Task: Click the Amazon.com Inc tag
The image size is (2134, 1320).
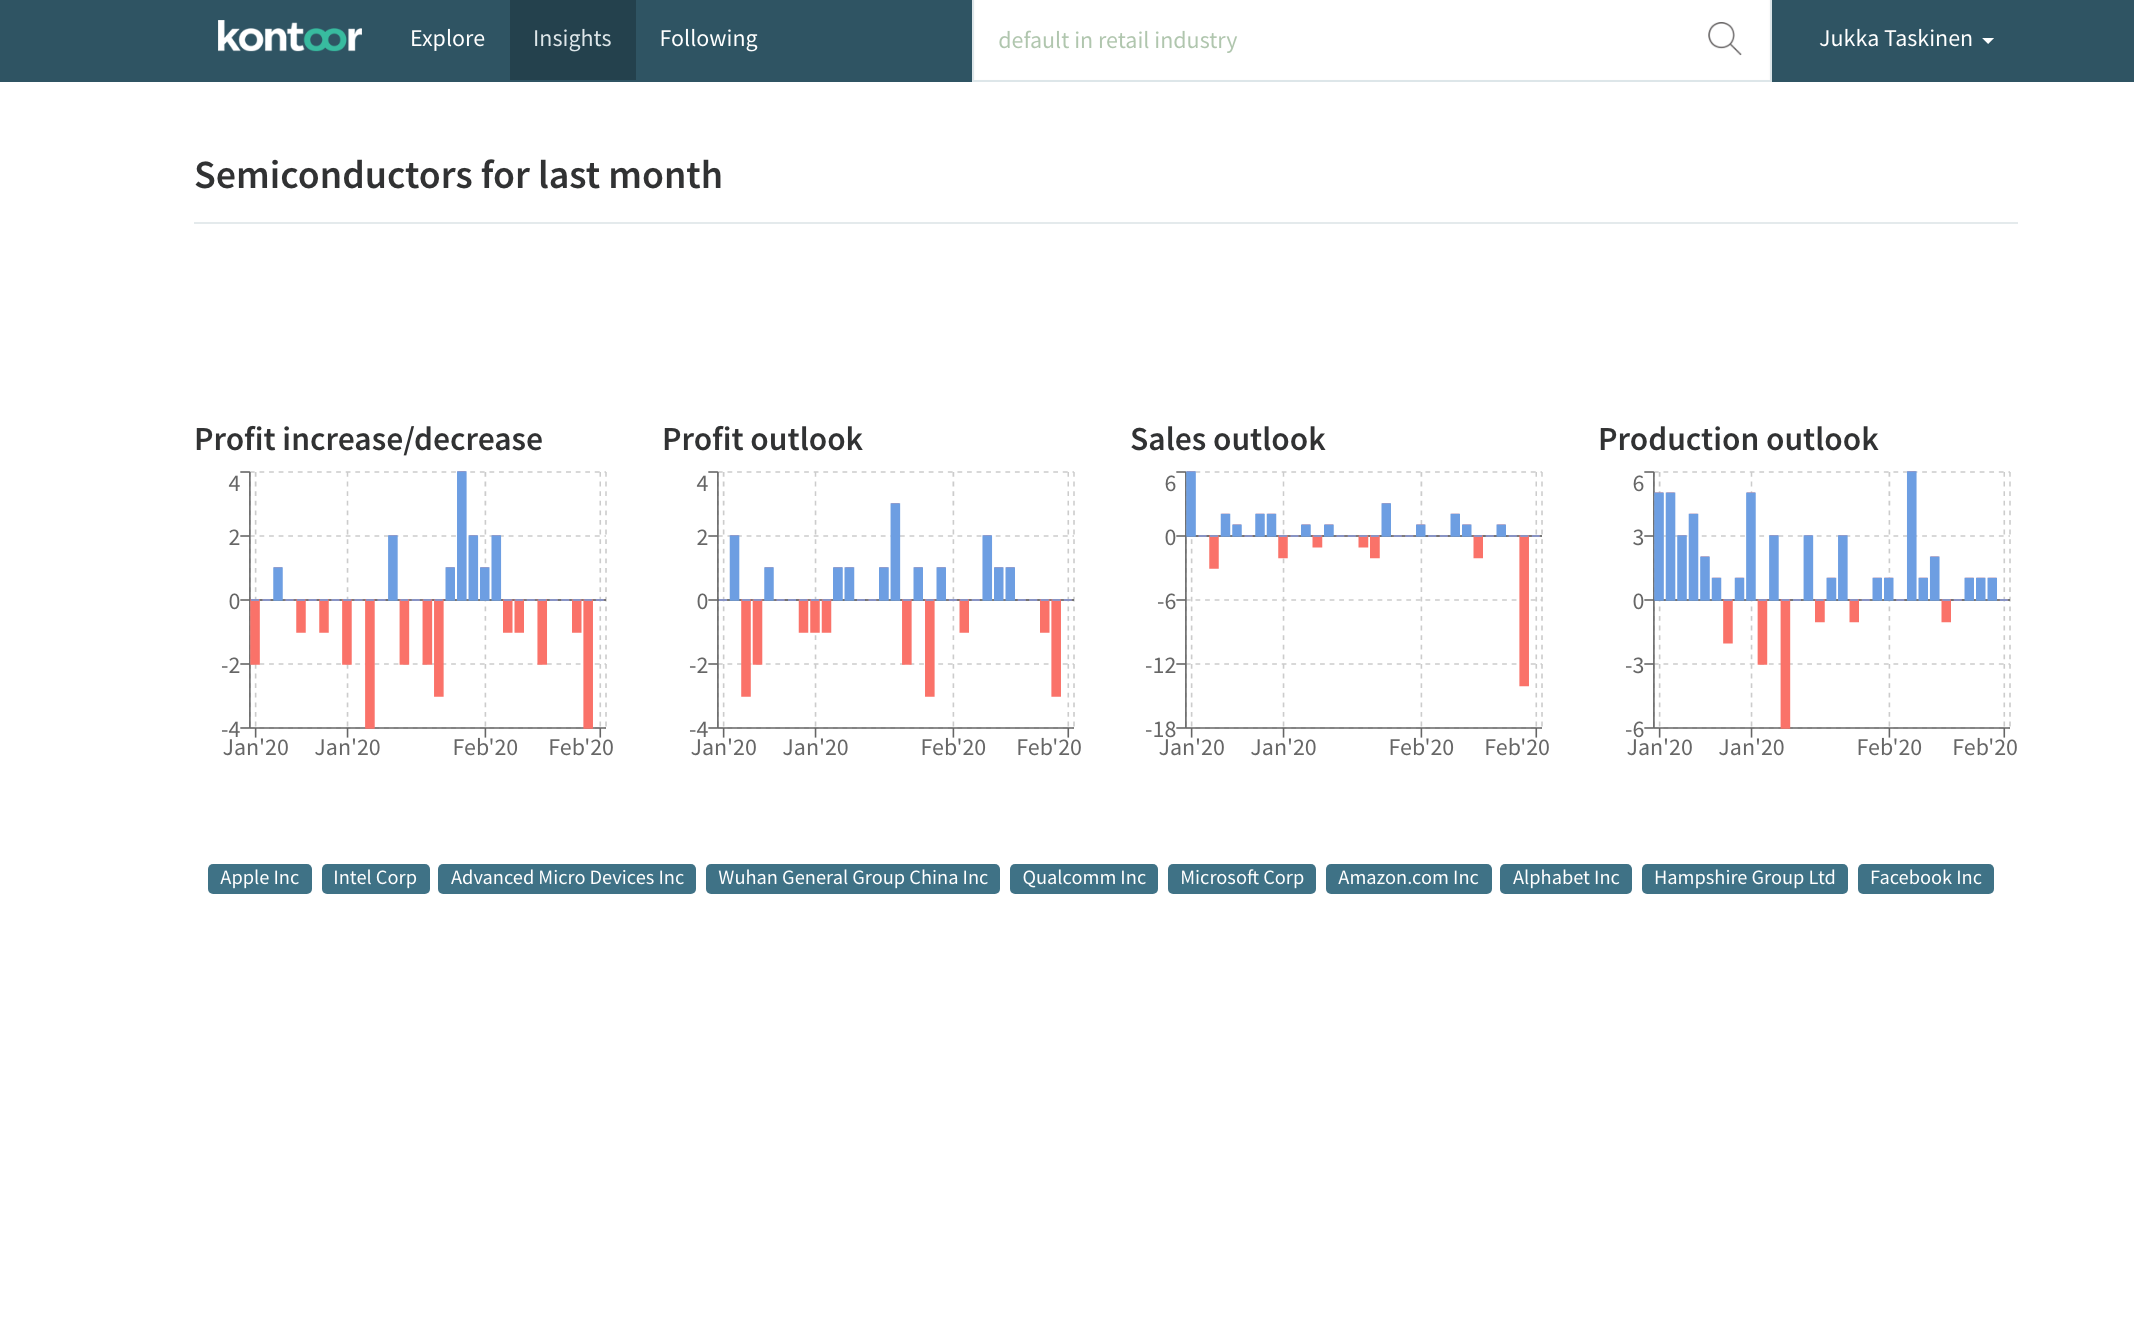Action: (x=1408, y=878)
